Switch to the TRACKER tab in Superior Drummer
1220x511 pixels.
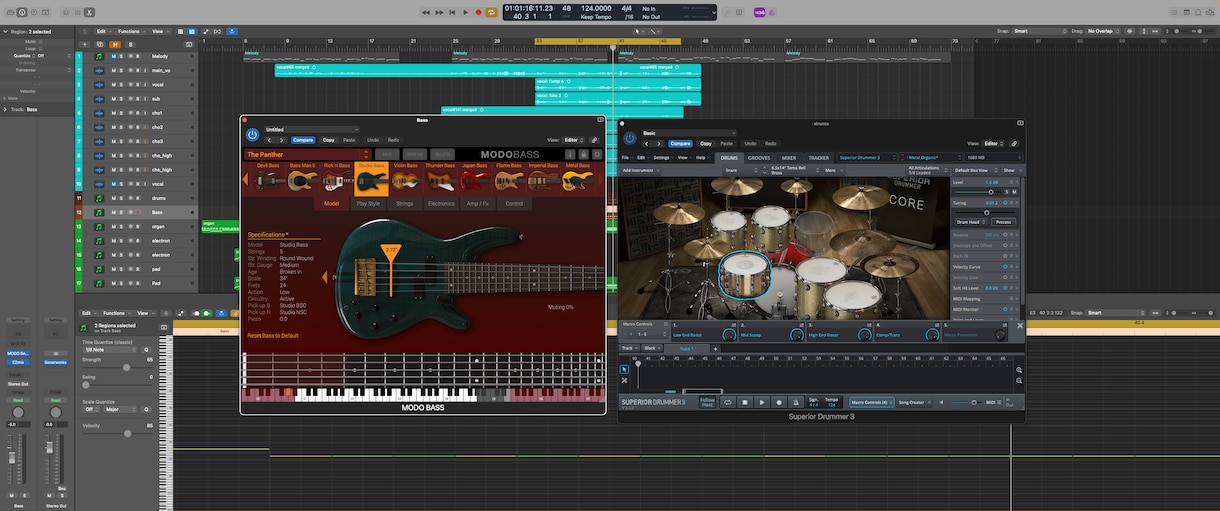pyautogui.click(x=818, y=158)
